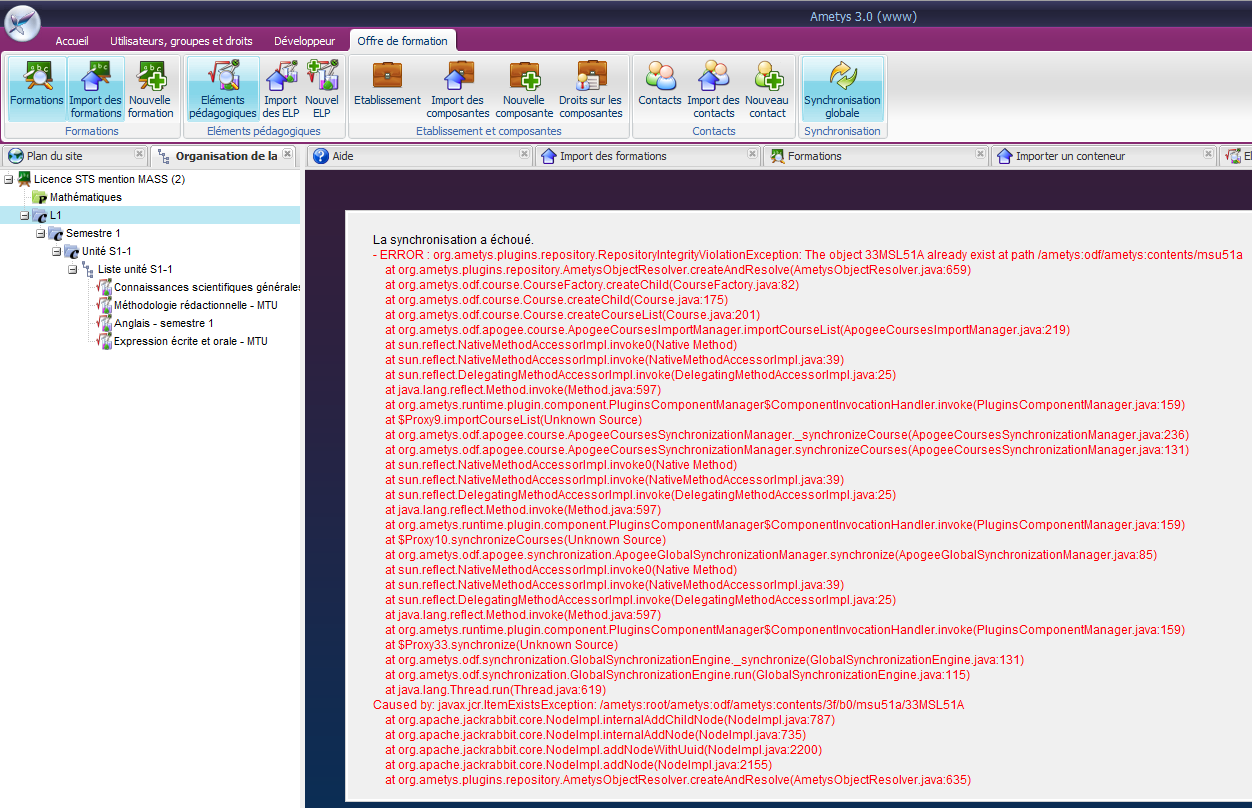Select Méthodologie rédactionnelle - MTU course
This screenshot has height=808, width=1252.
click(196, 305)
